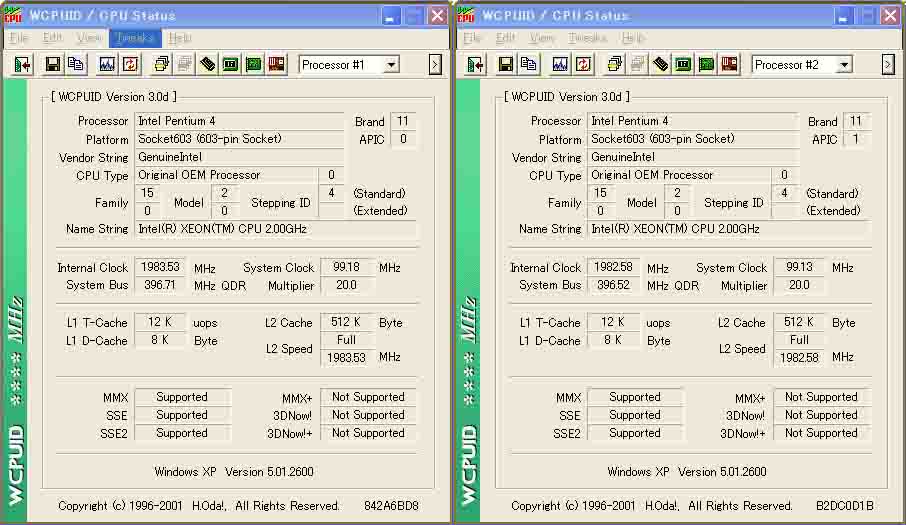Viewport: 906px width, 525px height.
Task: Click the red motherboard icon in Processor #1 window
Action: [277, 64]
